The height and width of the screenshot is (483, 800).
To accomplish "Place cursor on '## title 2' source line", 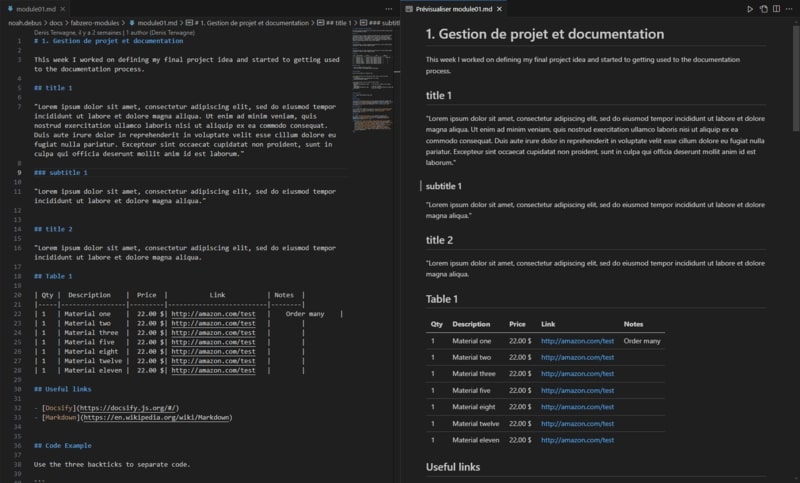I will pyautogui.click(x=53, y=230).
